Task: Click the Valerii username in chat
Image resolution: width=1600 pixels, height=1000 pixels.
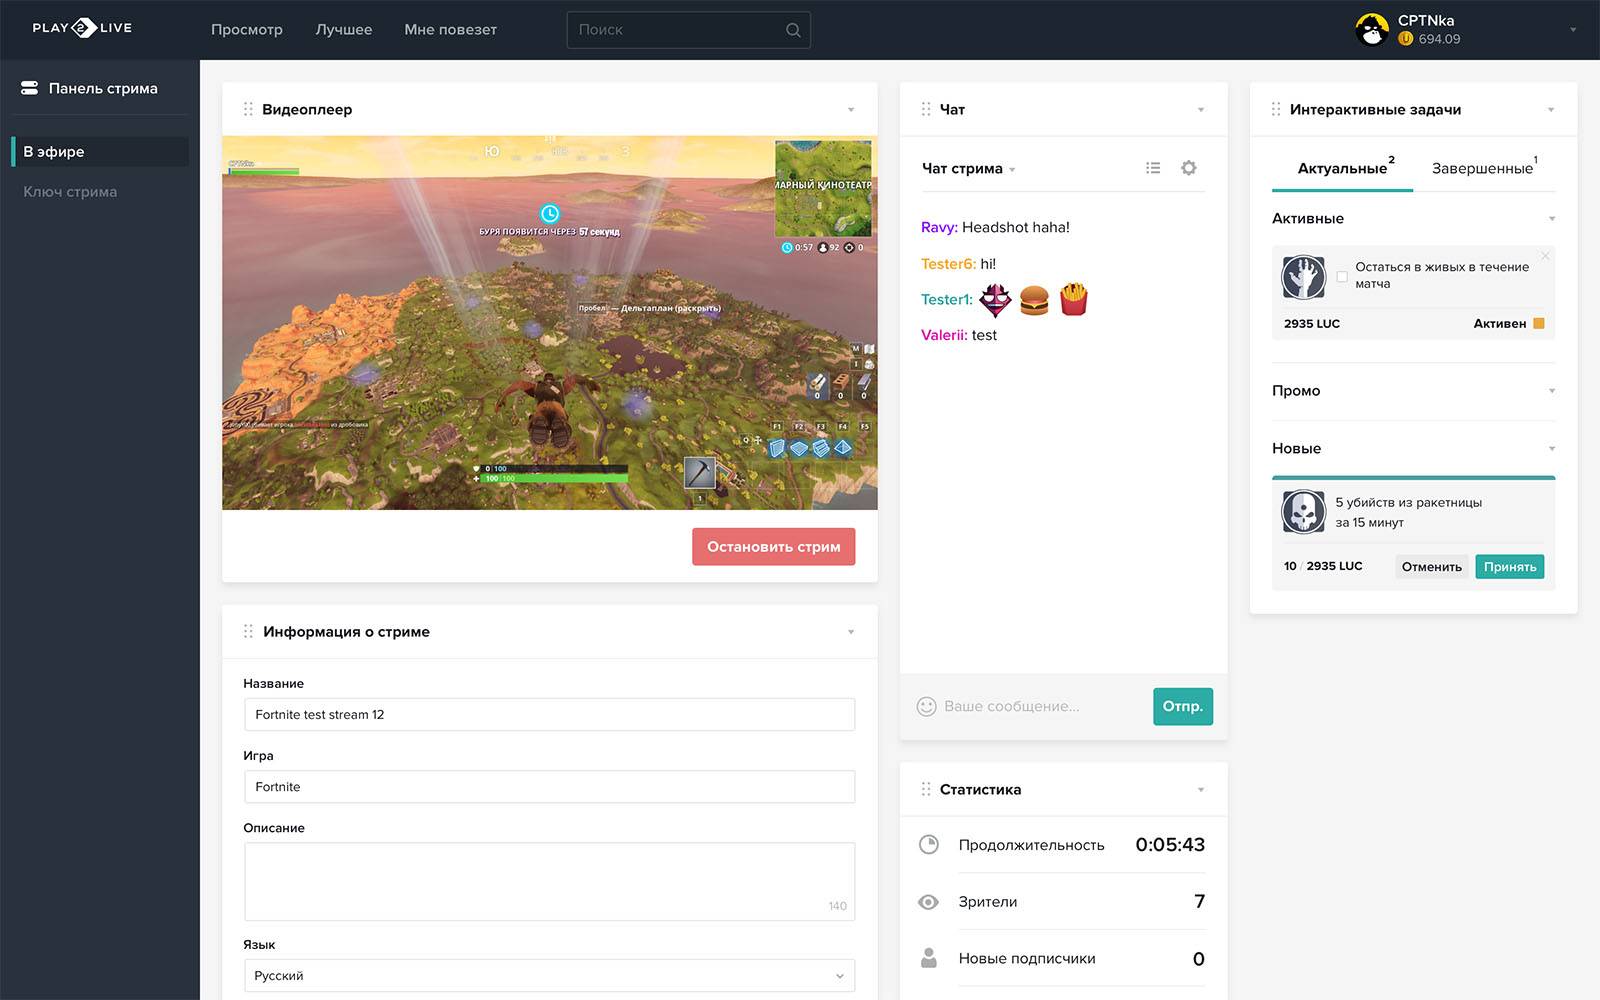Action: (944, 335)
